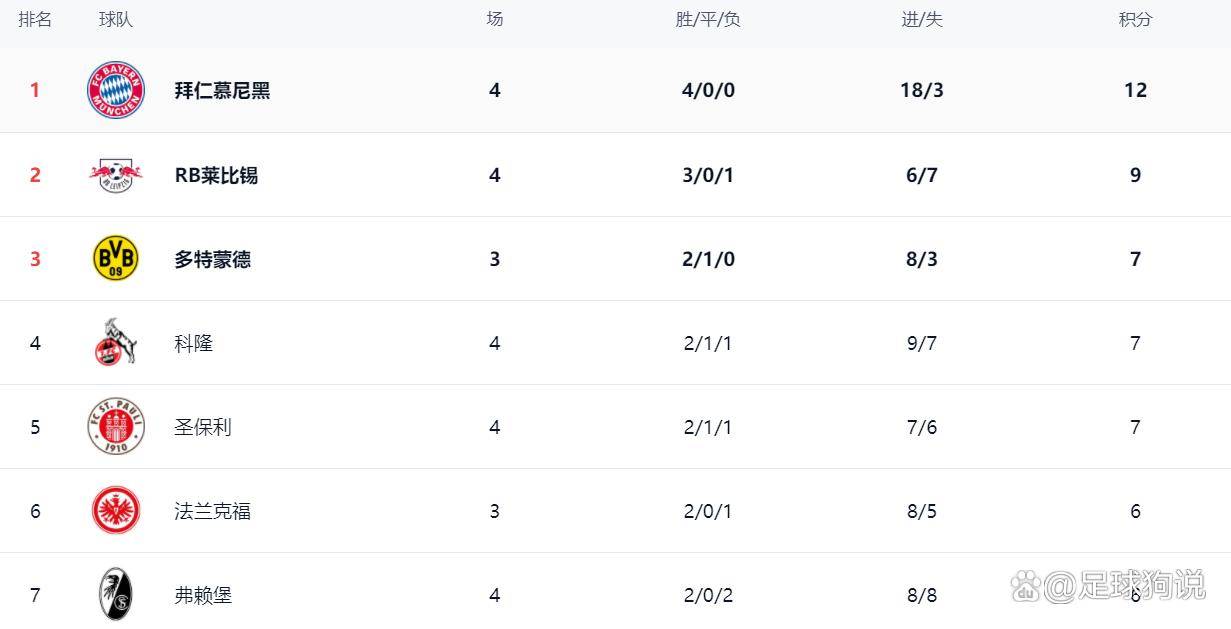This screenshot has width=1231, height=629.
Task: Click the FC Köln goat crest
Action: (x=116, y=343)
